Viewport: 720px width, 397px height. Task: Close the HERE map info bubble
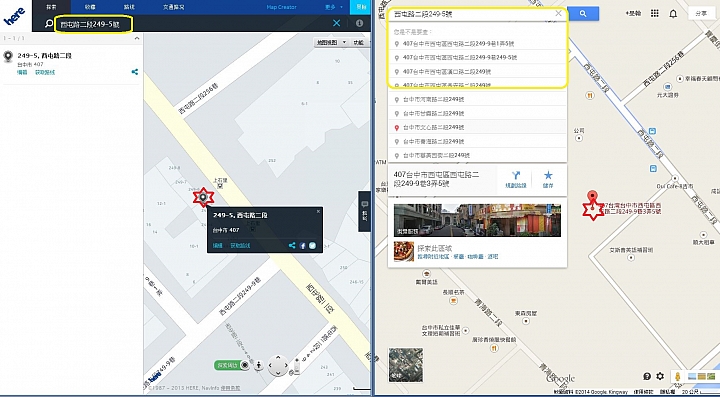tap(318, 212)
